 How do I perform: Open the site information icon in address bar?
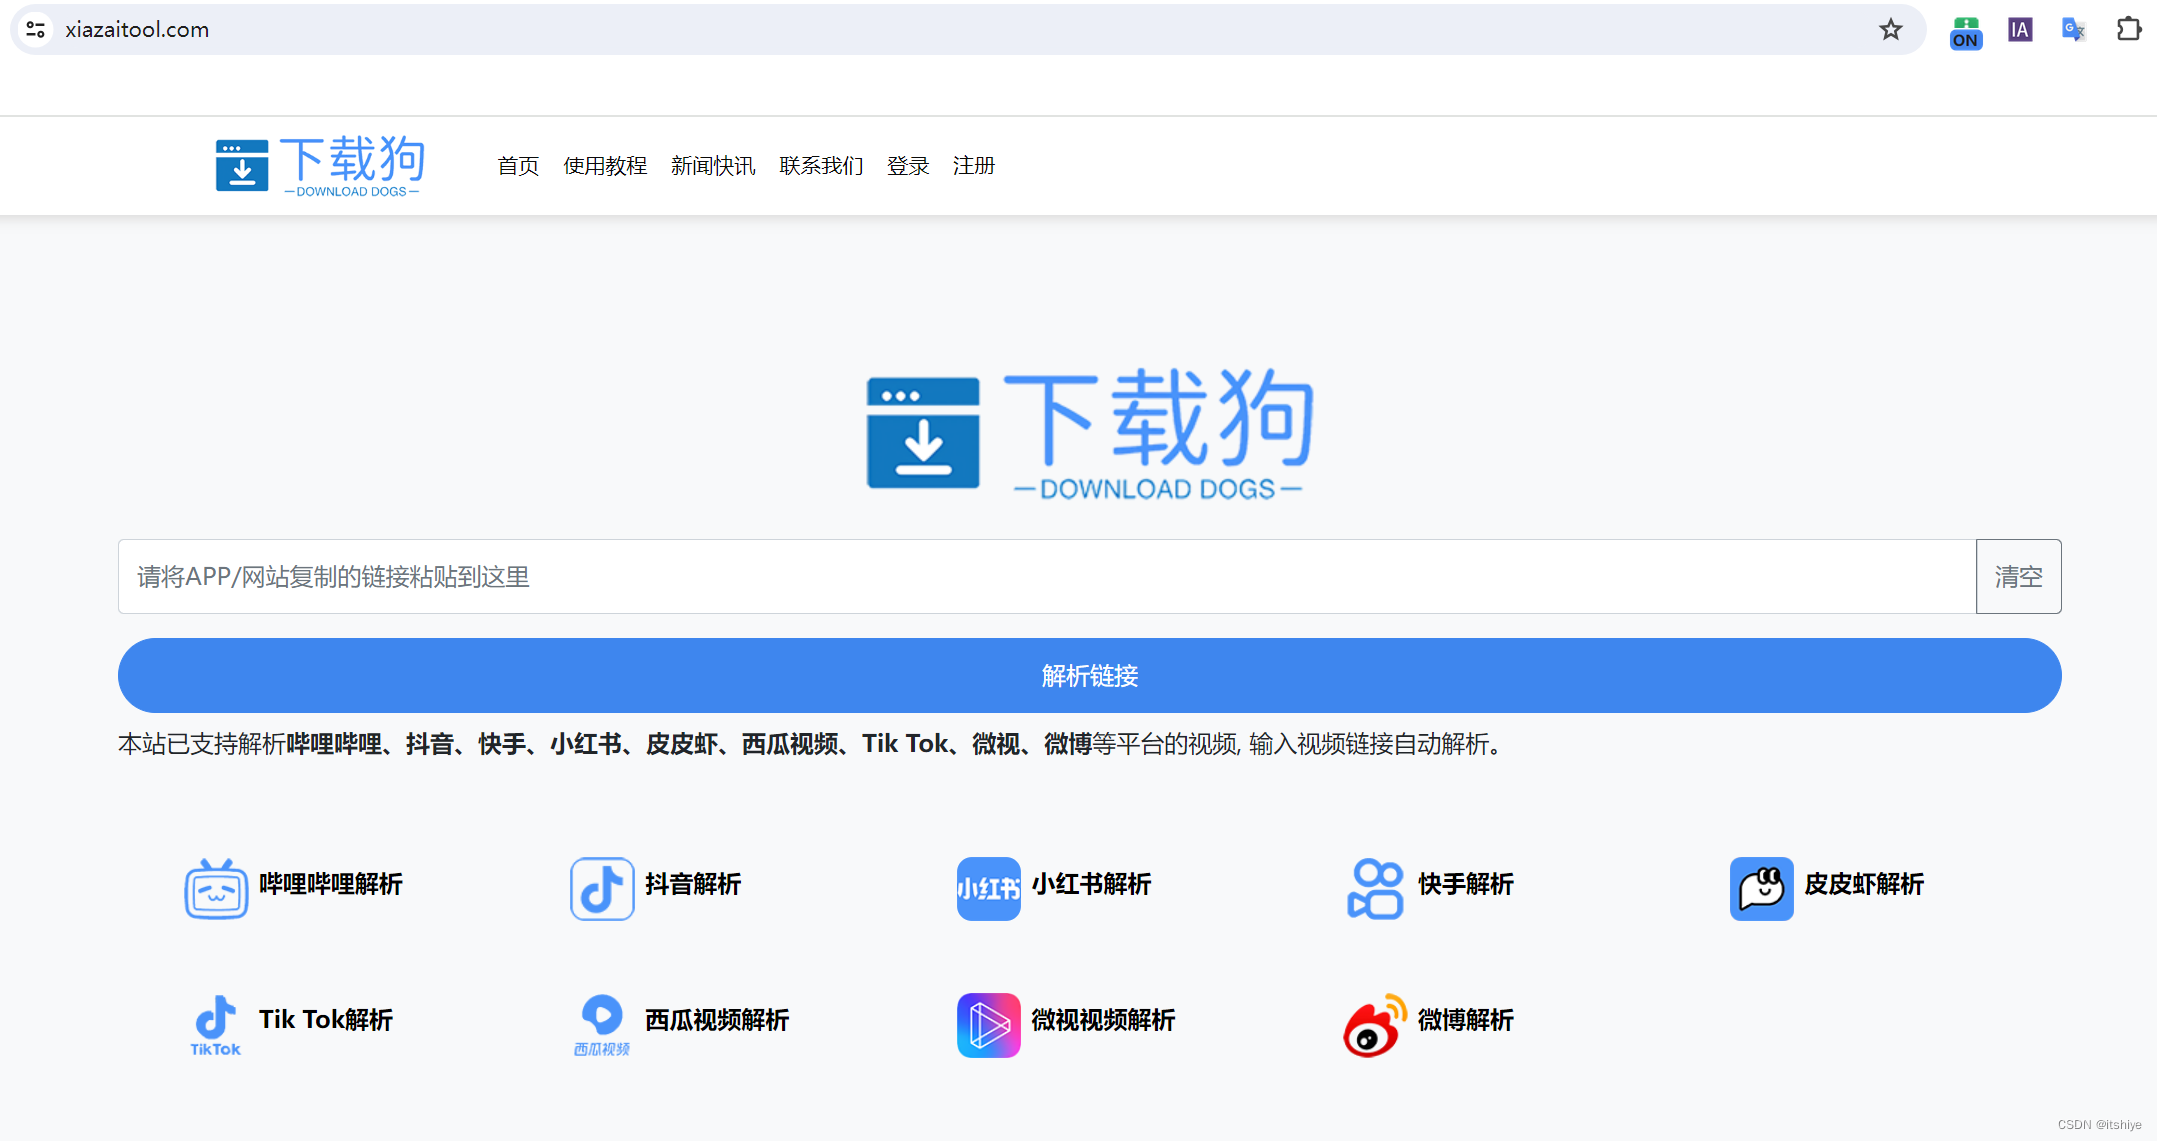[x=36, y=30]
